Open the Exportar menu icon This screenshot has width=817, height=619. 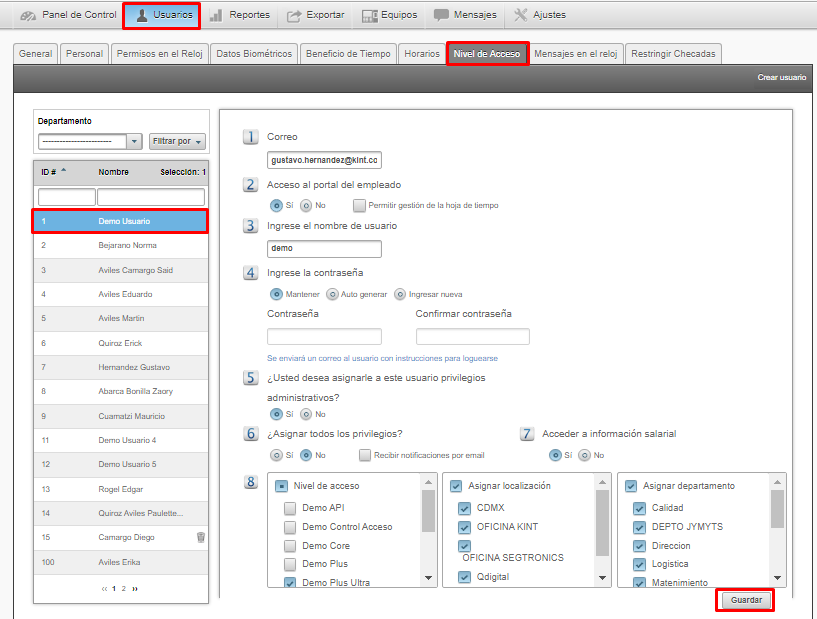294,15
